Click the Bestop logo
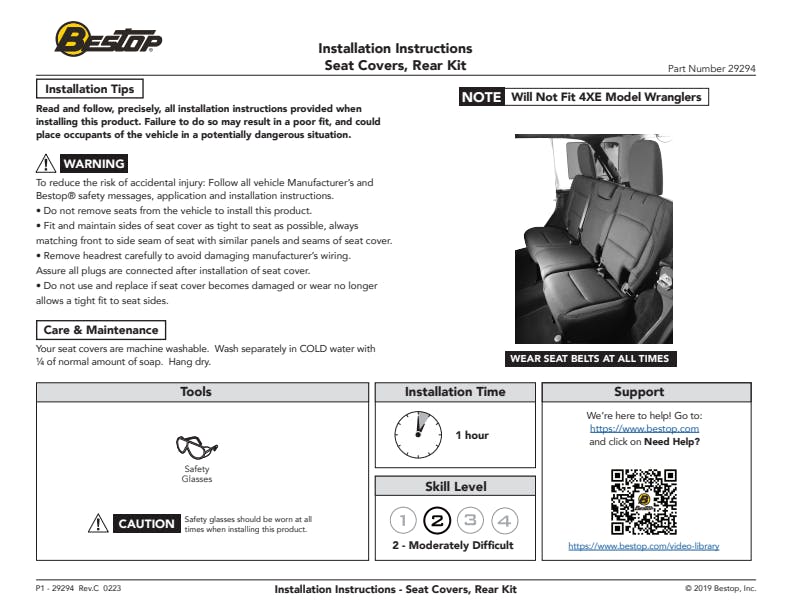The height and width of the screenshot is (612, 792). 108,40
